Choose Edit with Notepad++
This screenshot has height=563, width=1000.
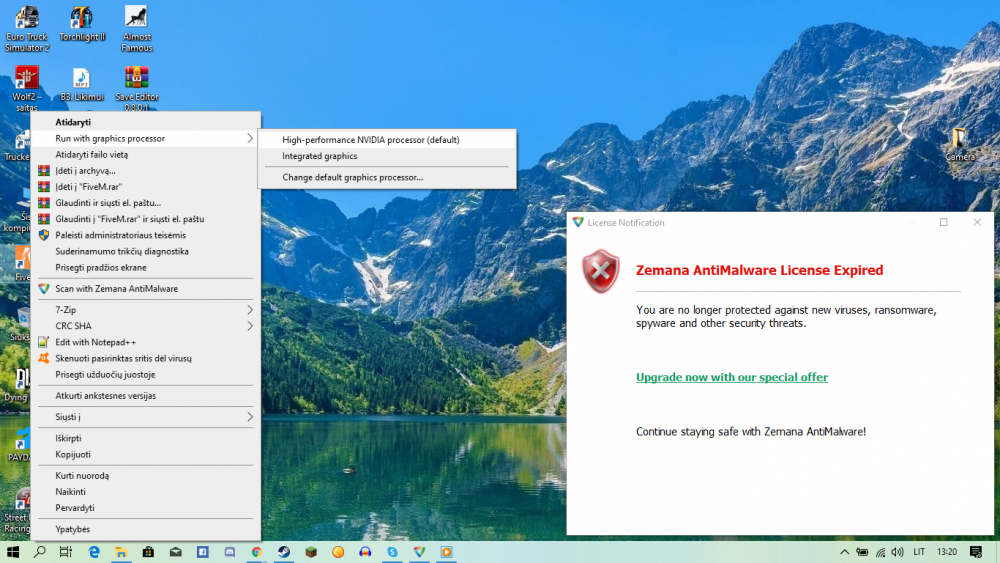(x=146, y=342)
